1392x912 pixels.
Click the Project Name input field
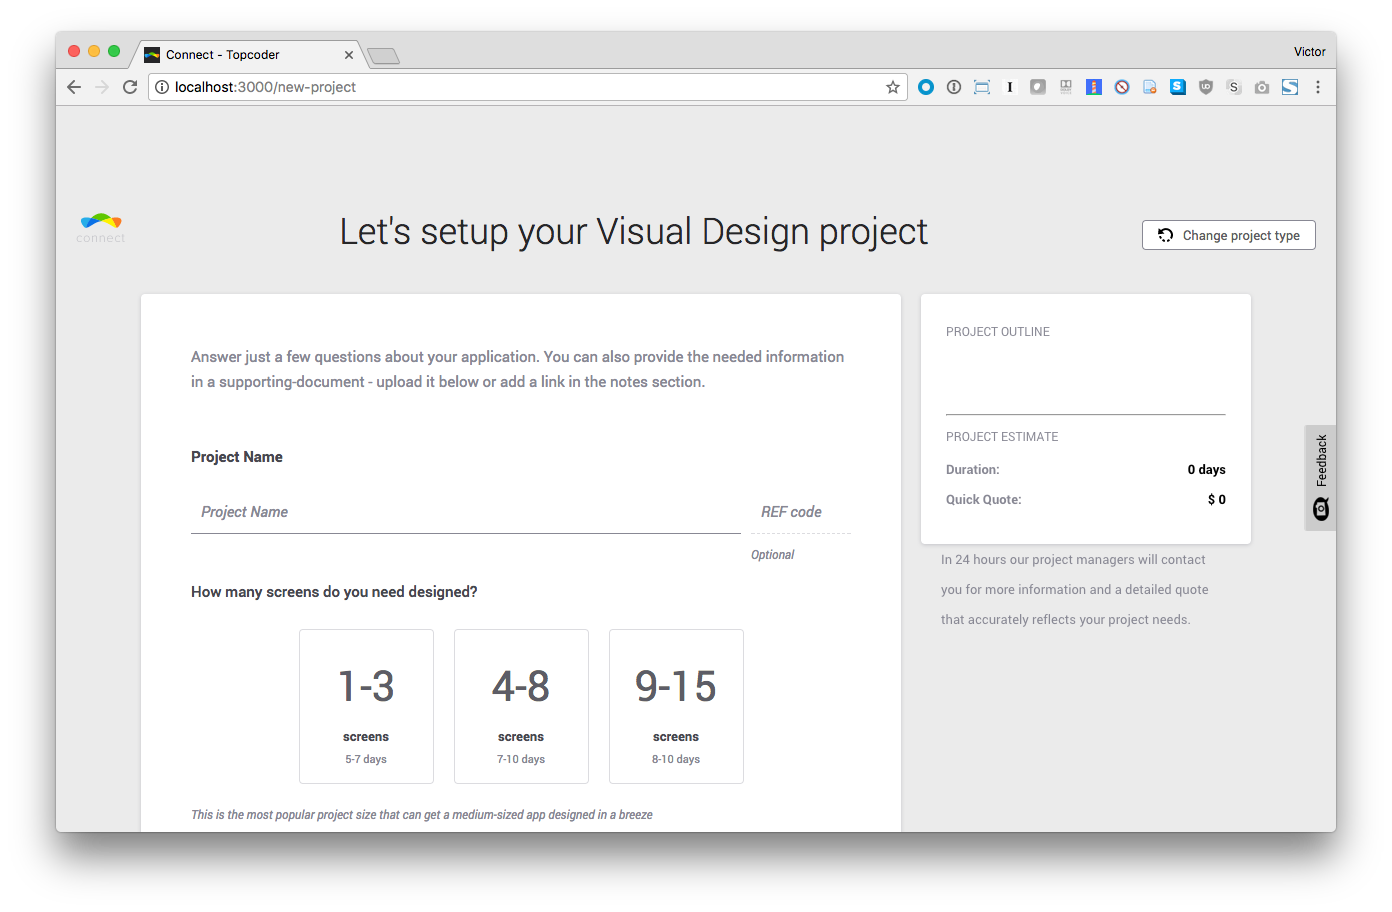pos(466,512)
